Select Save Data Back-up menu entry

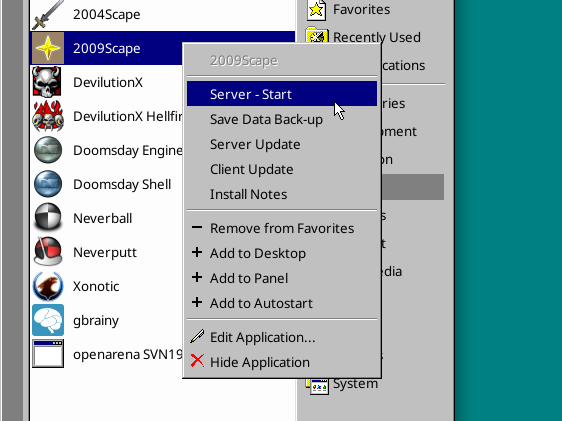click(282, 119)
